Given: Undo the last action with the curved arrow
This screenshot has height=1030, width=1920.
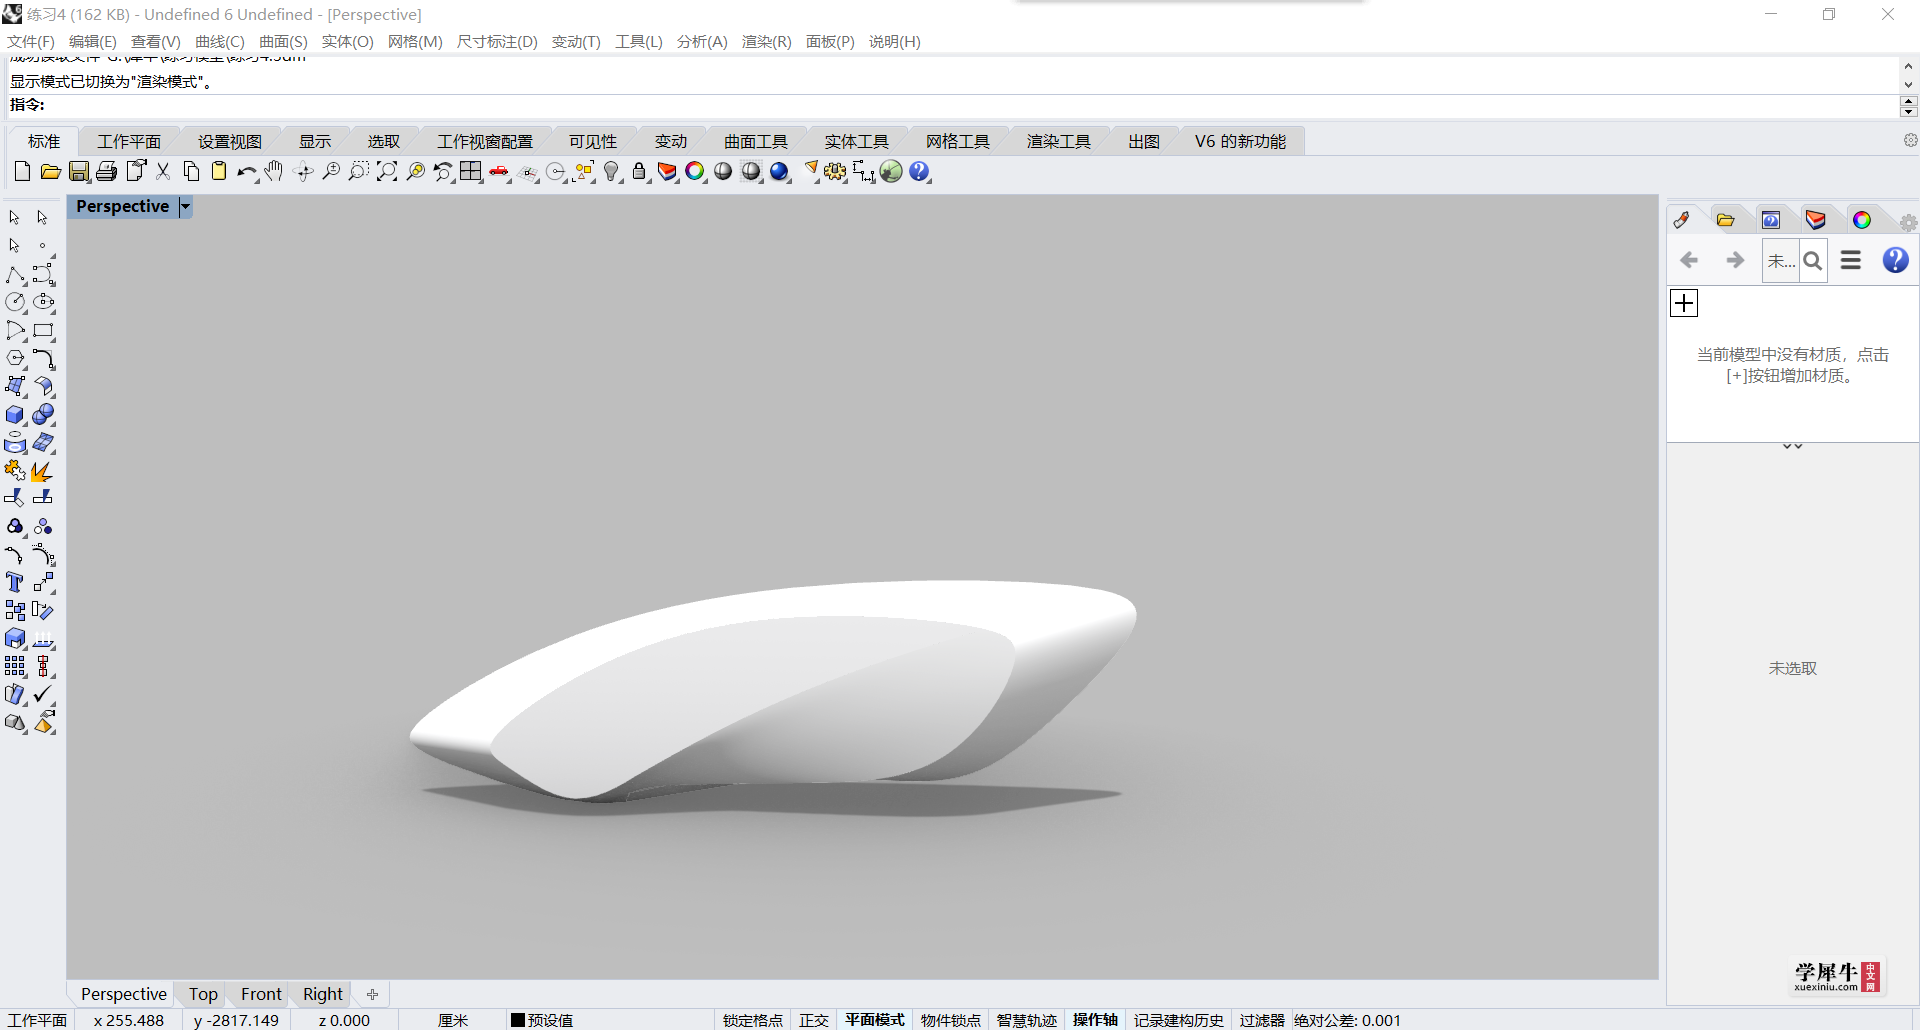Looking at the screenshot, I should tap(247, 172).
